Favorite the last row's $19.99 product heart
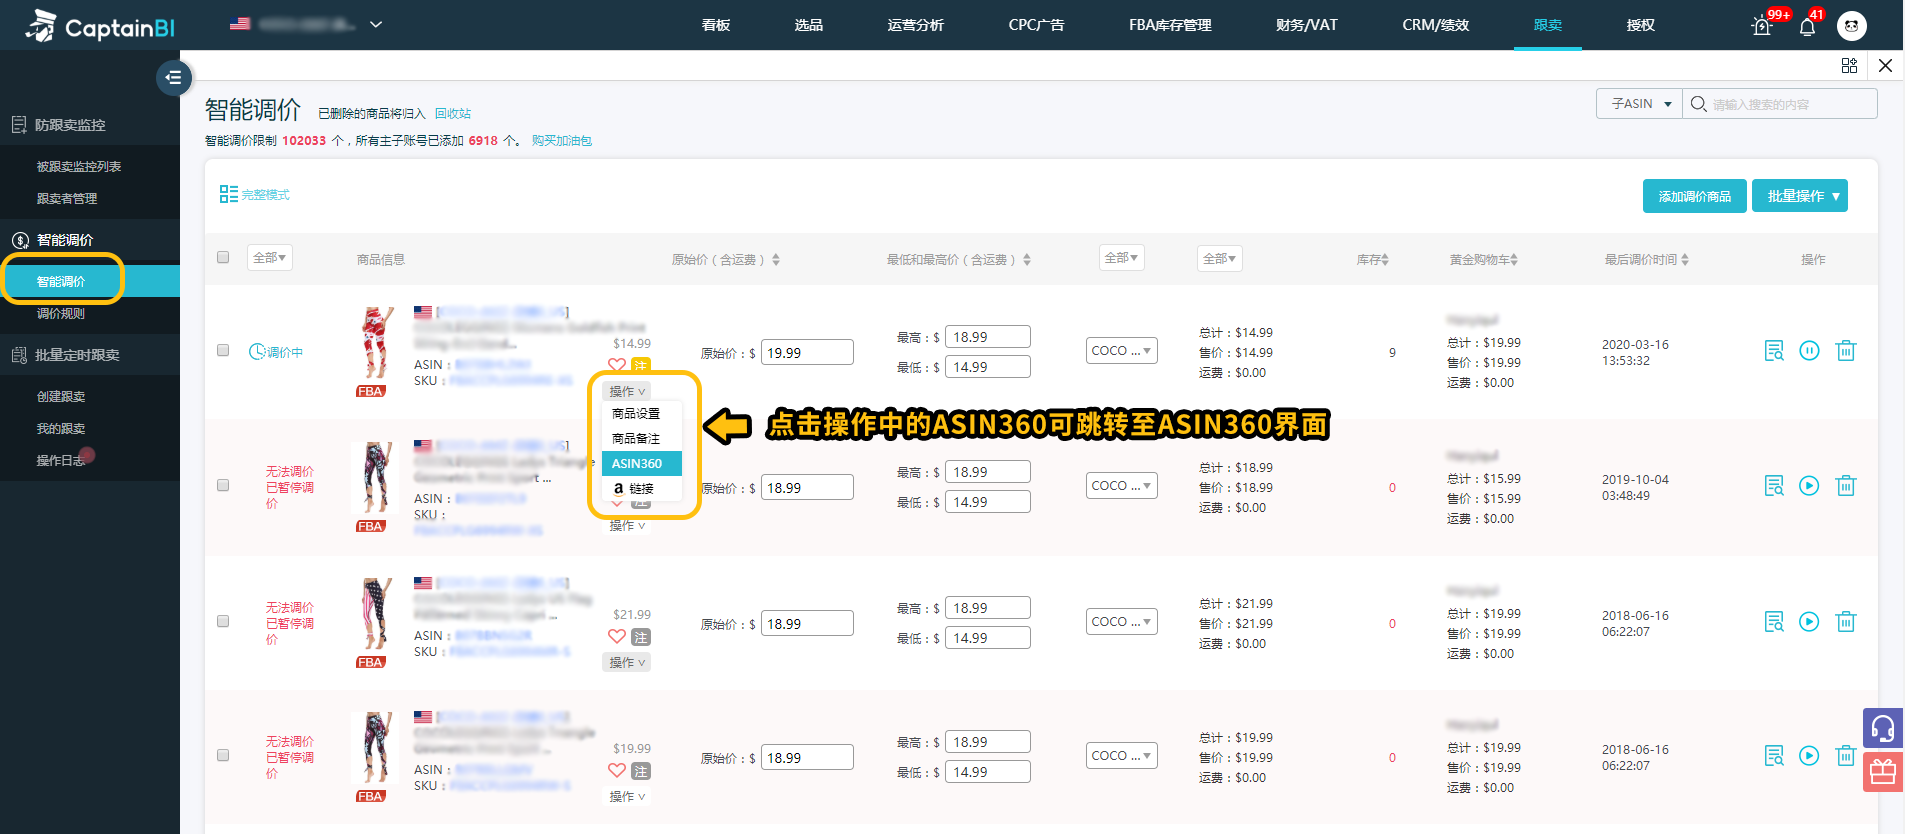1905x834 pixels. coord(617,770)
